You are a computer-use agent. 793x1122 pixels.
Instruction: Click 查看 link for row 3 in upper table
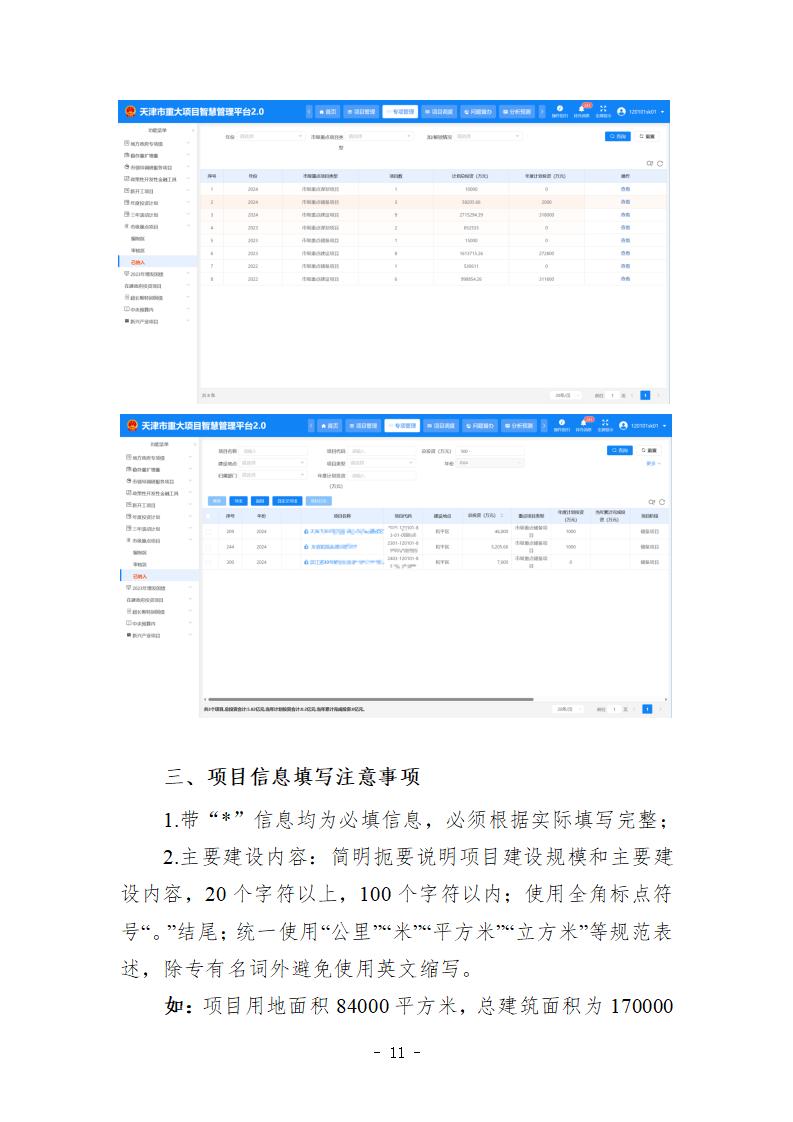[x=625, y=215]
